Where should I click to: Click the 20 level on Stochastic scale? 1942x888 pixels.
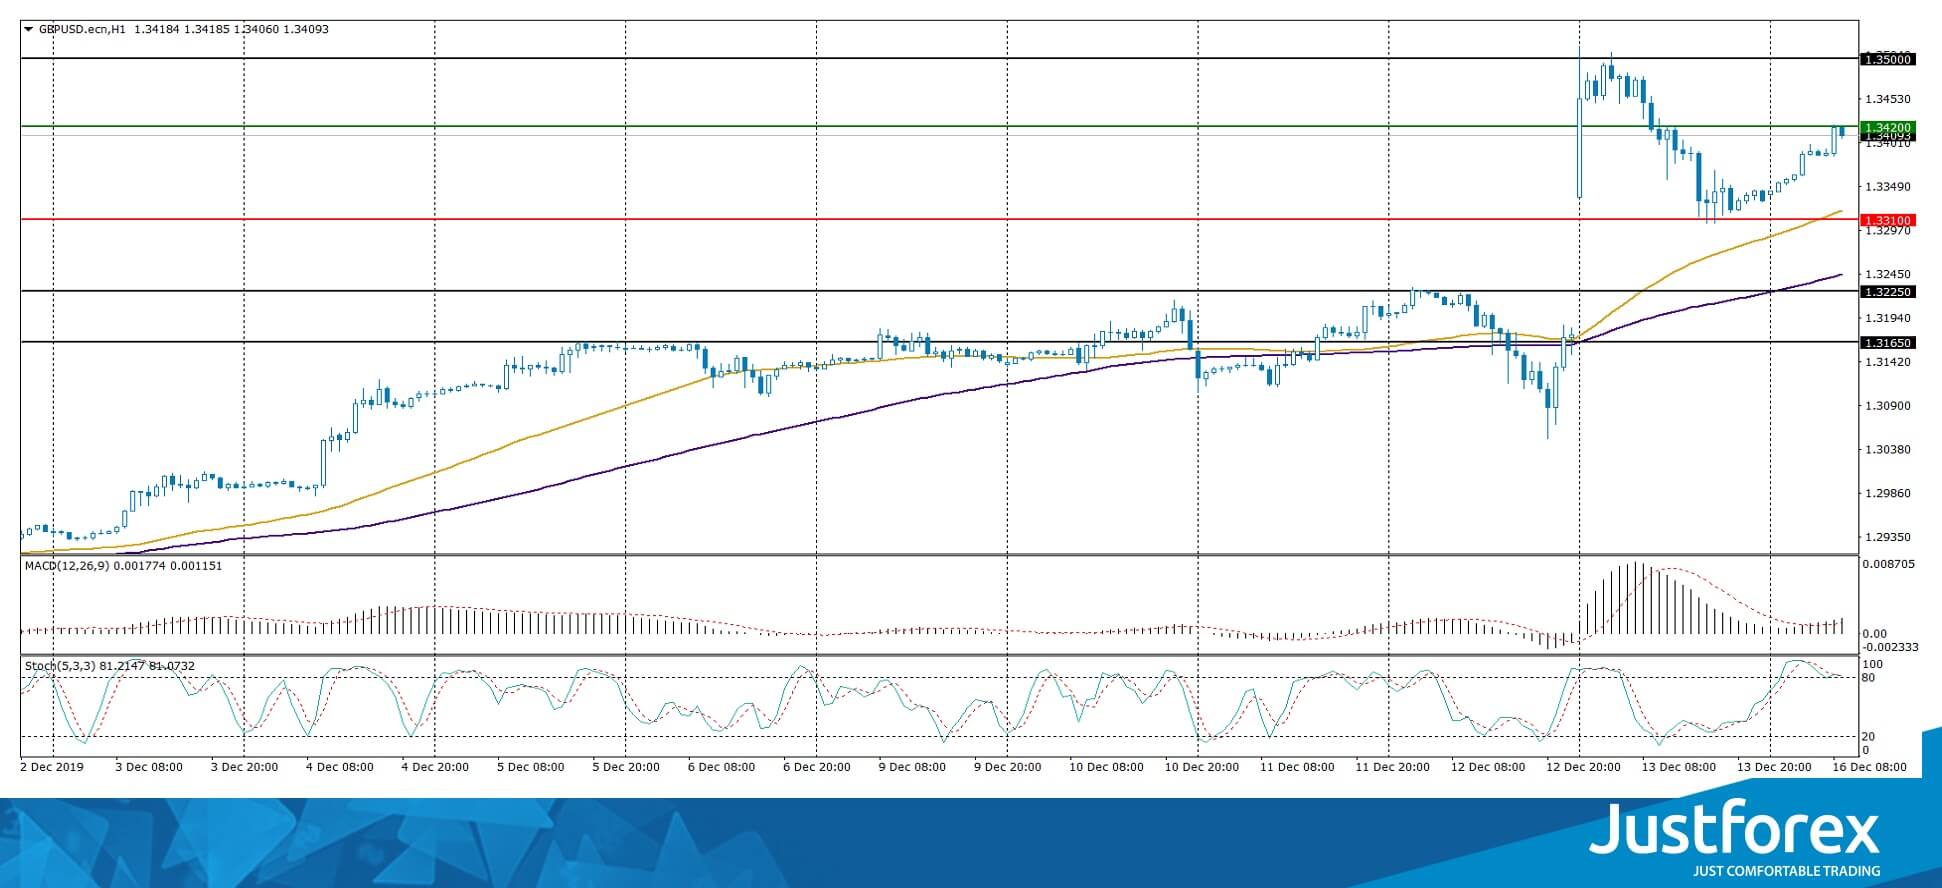pos(1869,737)
